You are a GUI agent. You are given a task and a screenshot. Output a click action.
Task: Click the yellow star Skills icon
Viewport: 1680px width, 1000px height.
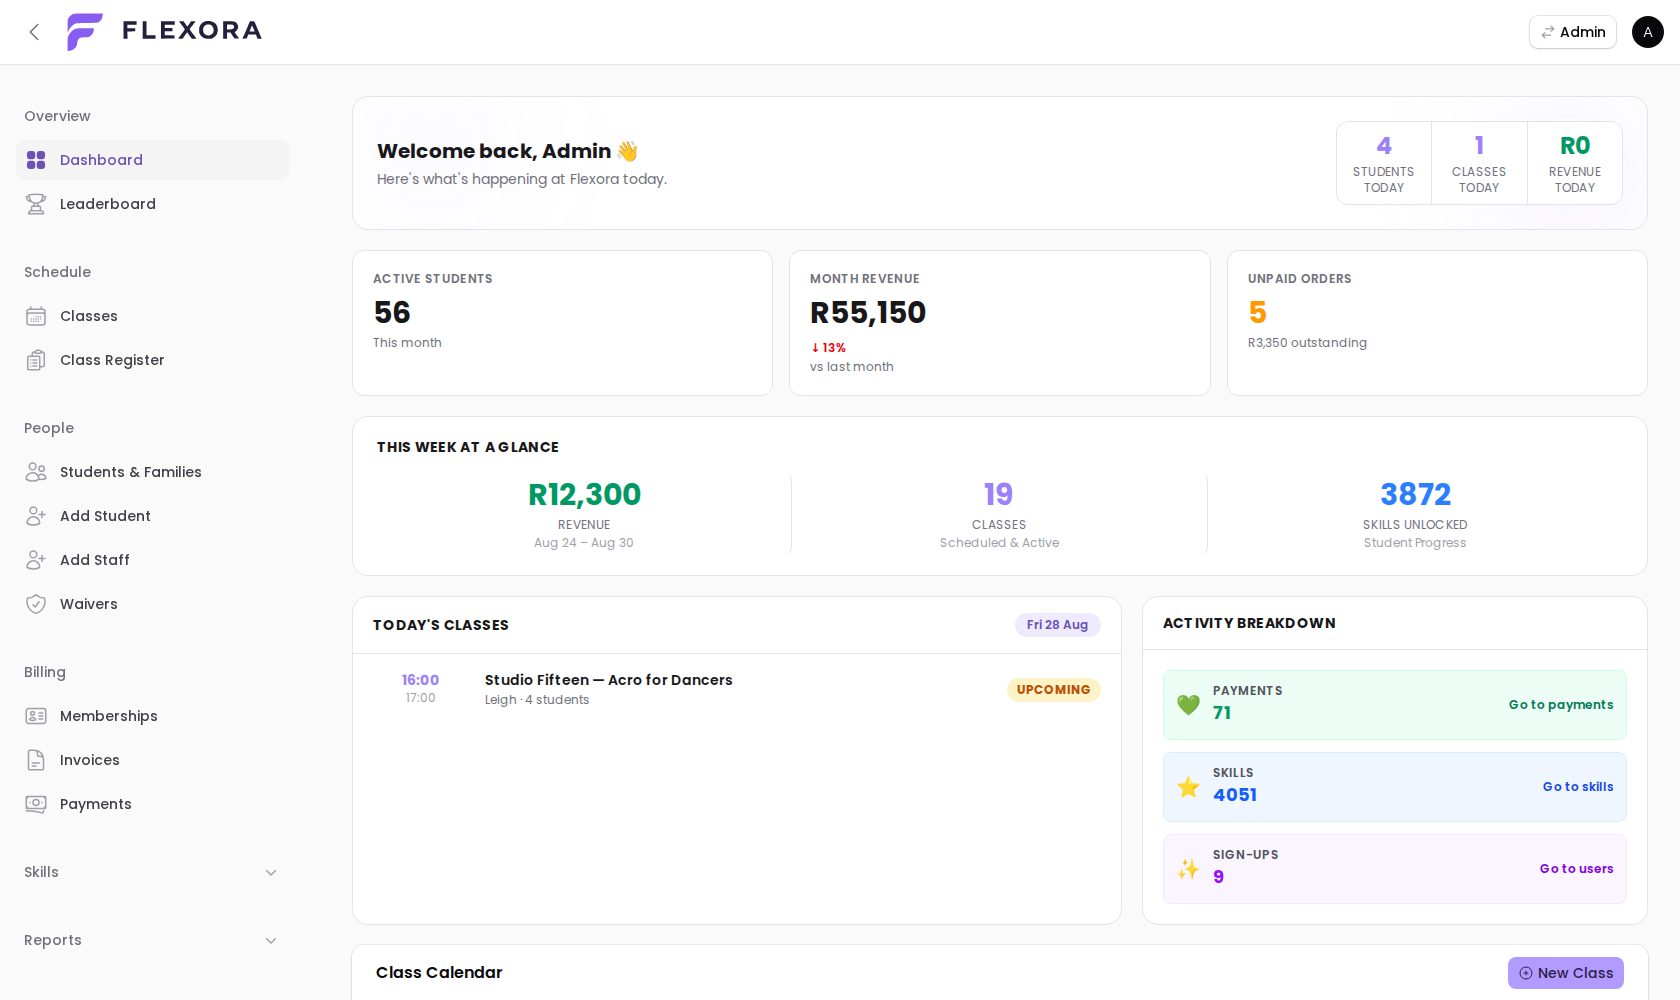1188,787
